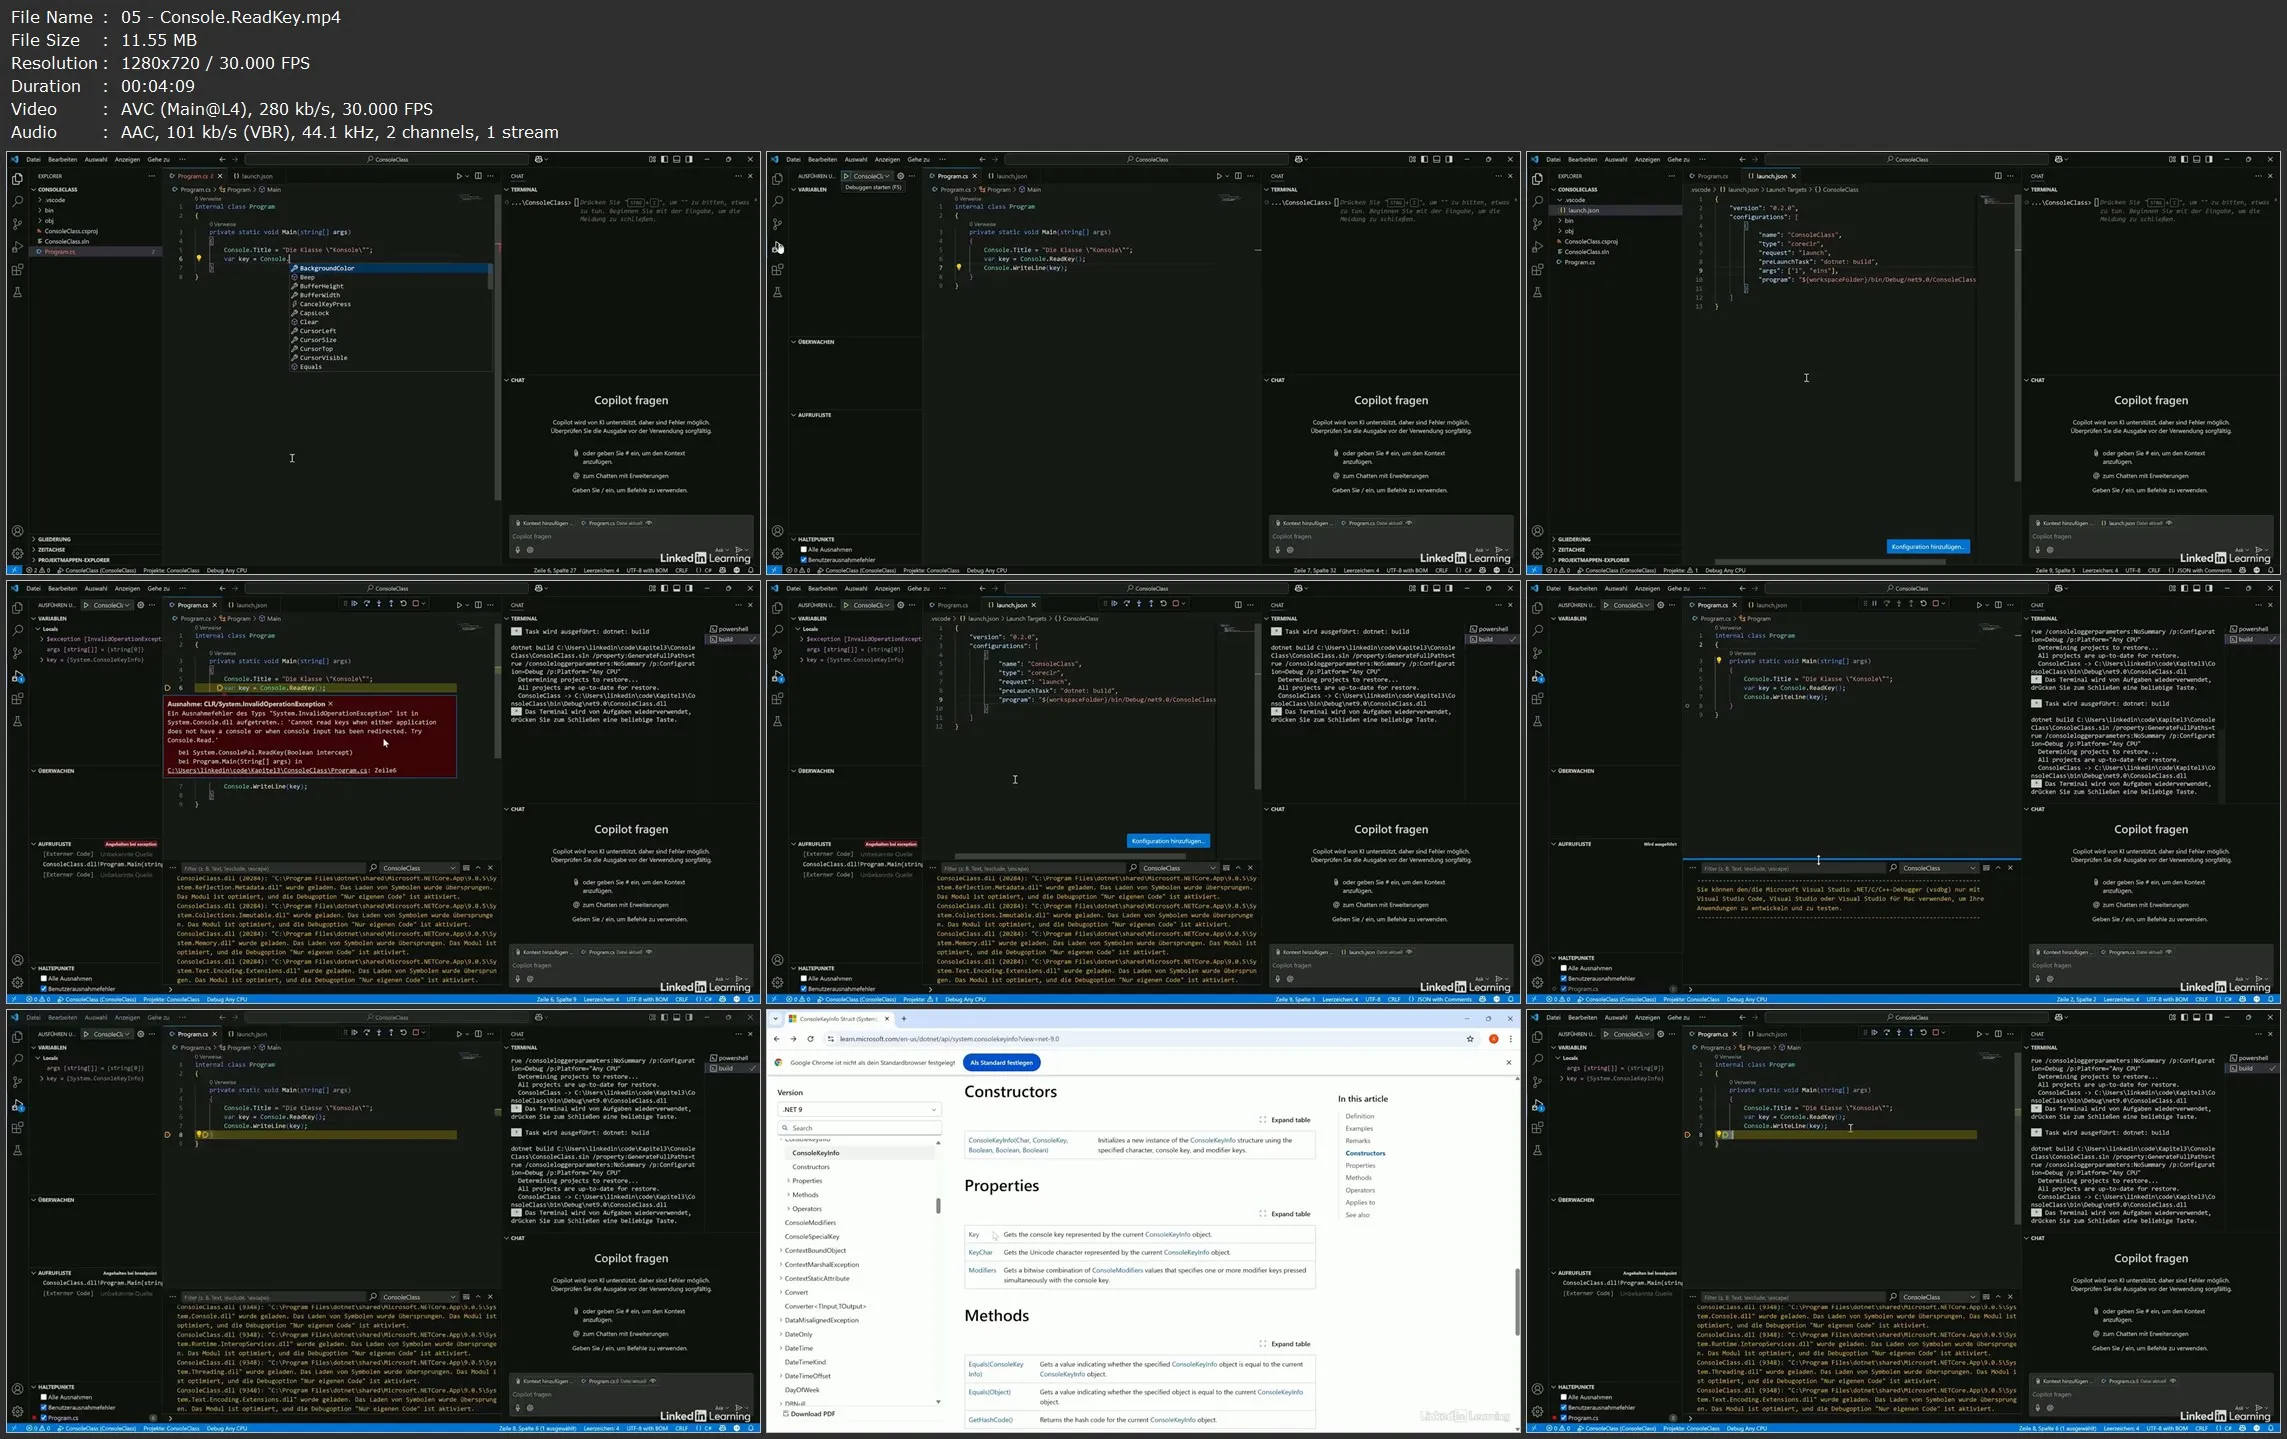Click Remarks under In this article in Chrome
This screenshot has width=2287, height=1439.
point(1357,1141)
